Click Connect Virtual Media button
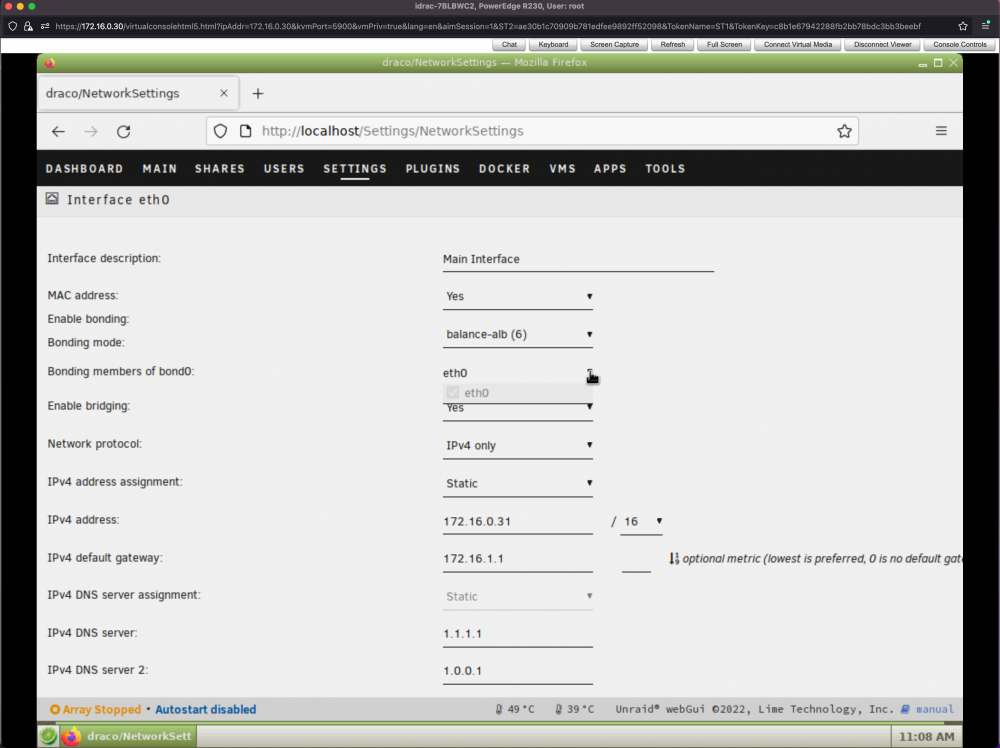The image size is (1000, 748). point(798,45)
